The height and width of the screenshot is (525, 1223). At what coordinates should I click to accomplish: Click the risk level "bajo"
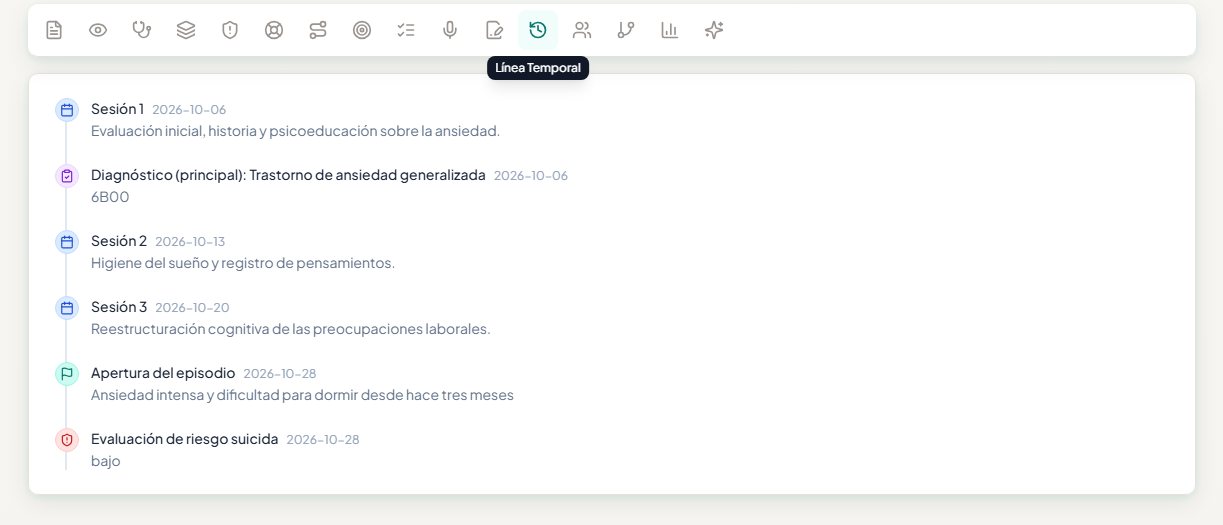pos(106,461)
